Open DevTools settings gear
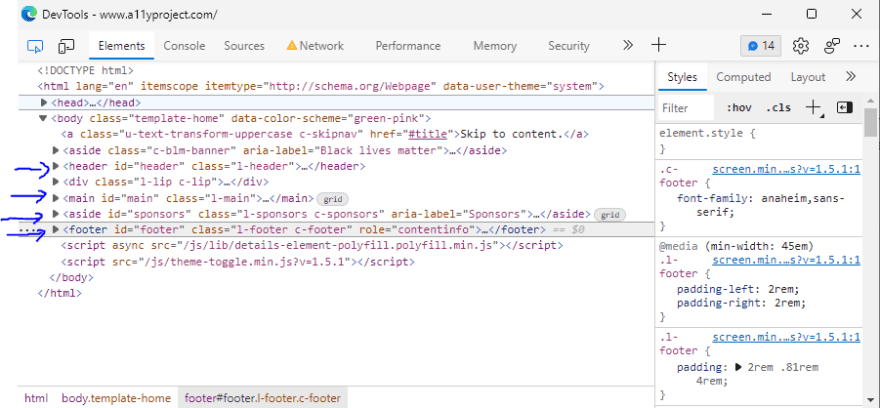 [800, 46]
